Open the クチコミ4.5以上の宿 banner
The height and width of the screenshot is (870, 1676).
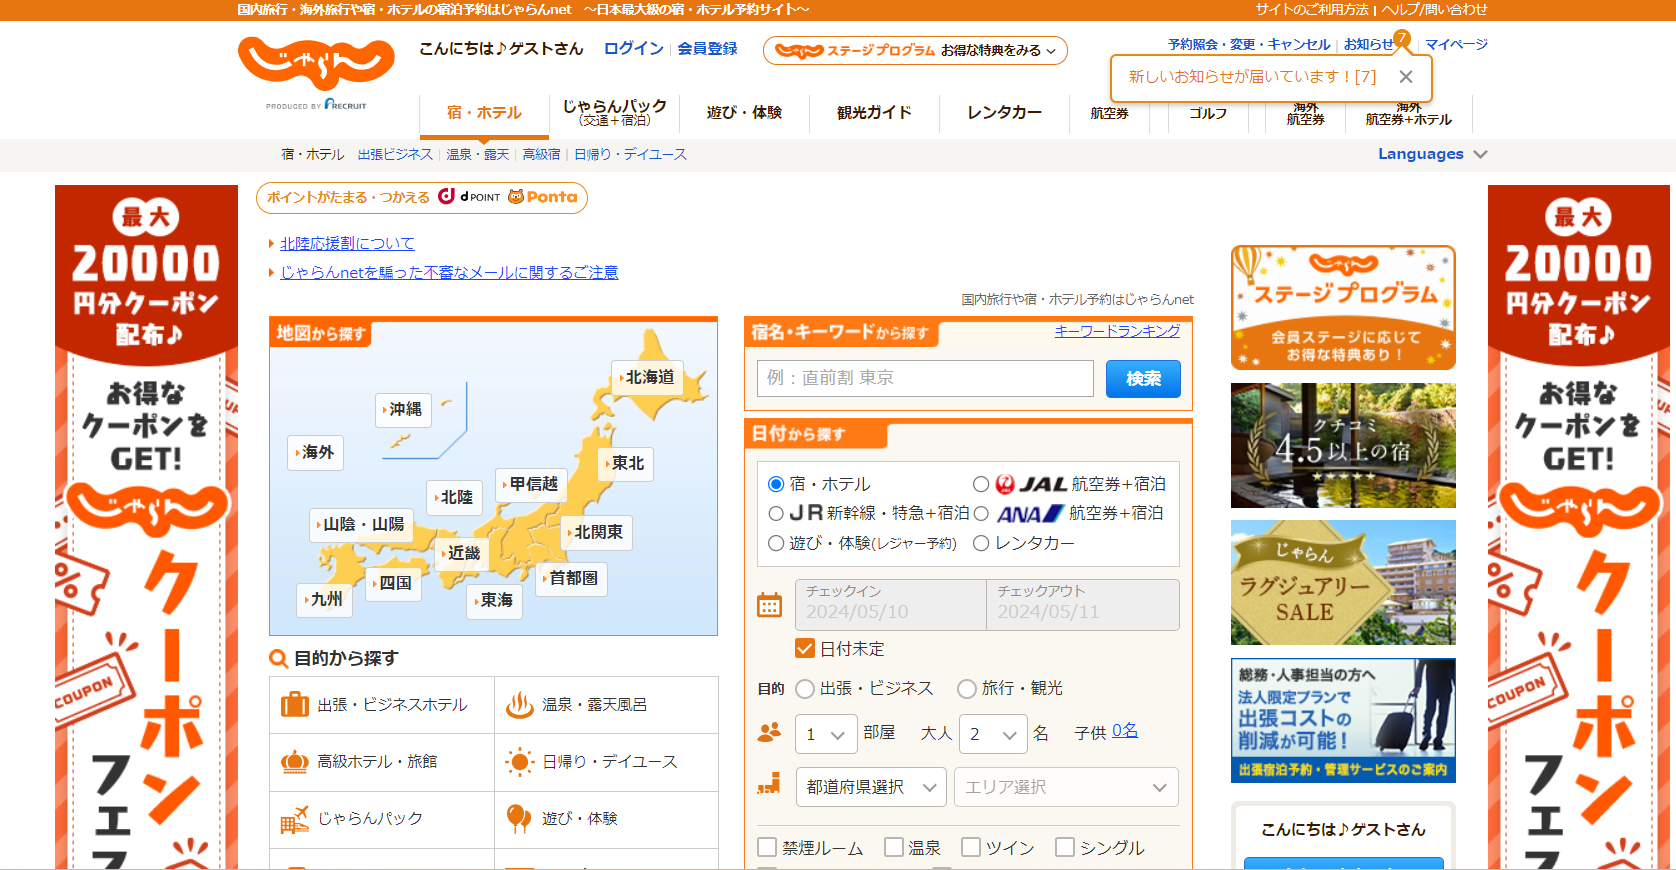coord(1343,445)
